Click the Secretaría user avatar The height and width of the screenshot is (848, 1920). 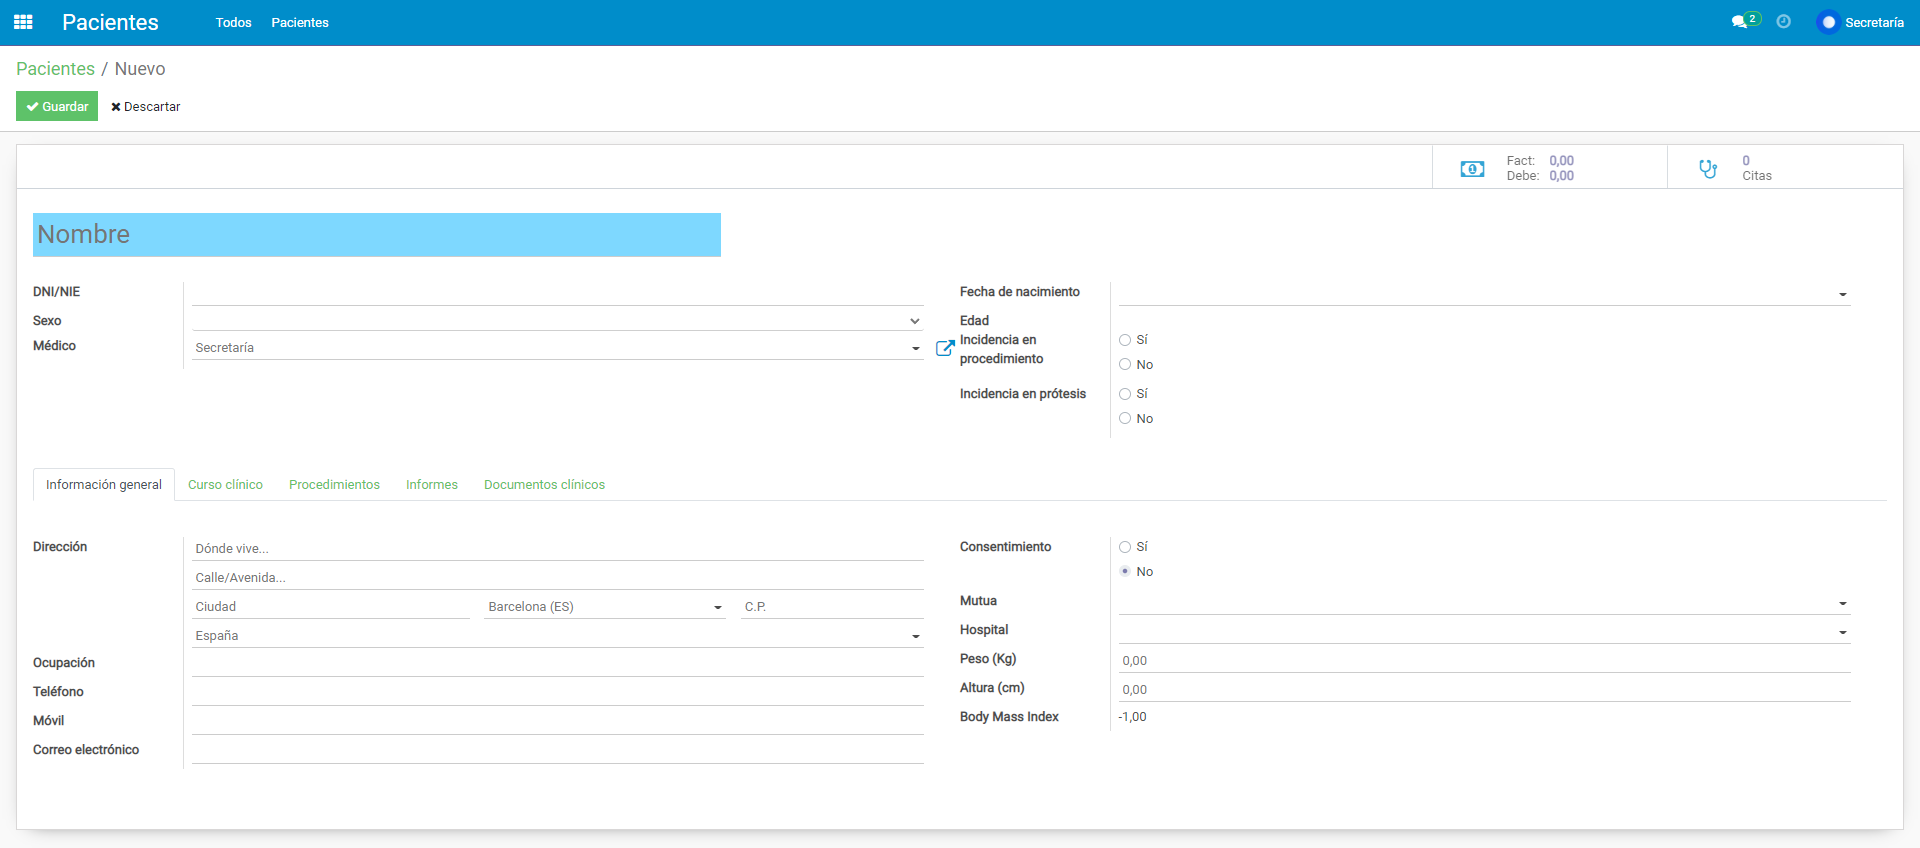tap(1828, 22)
